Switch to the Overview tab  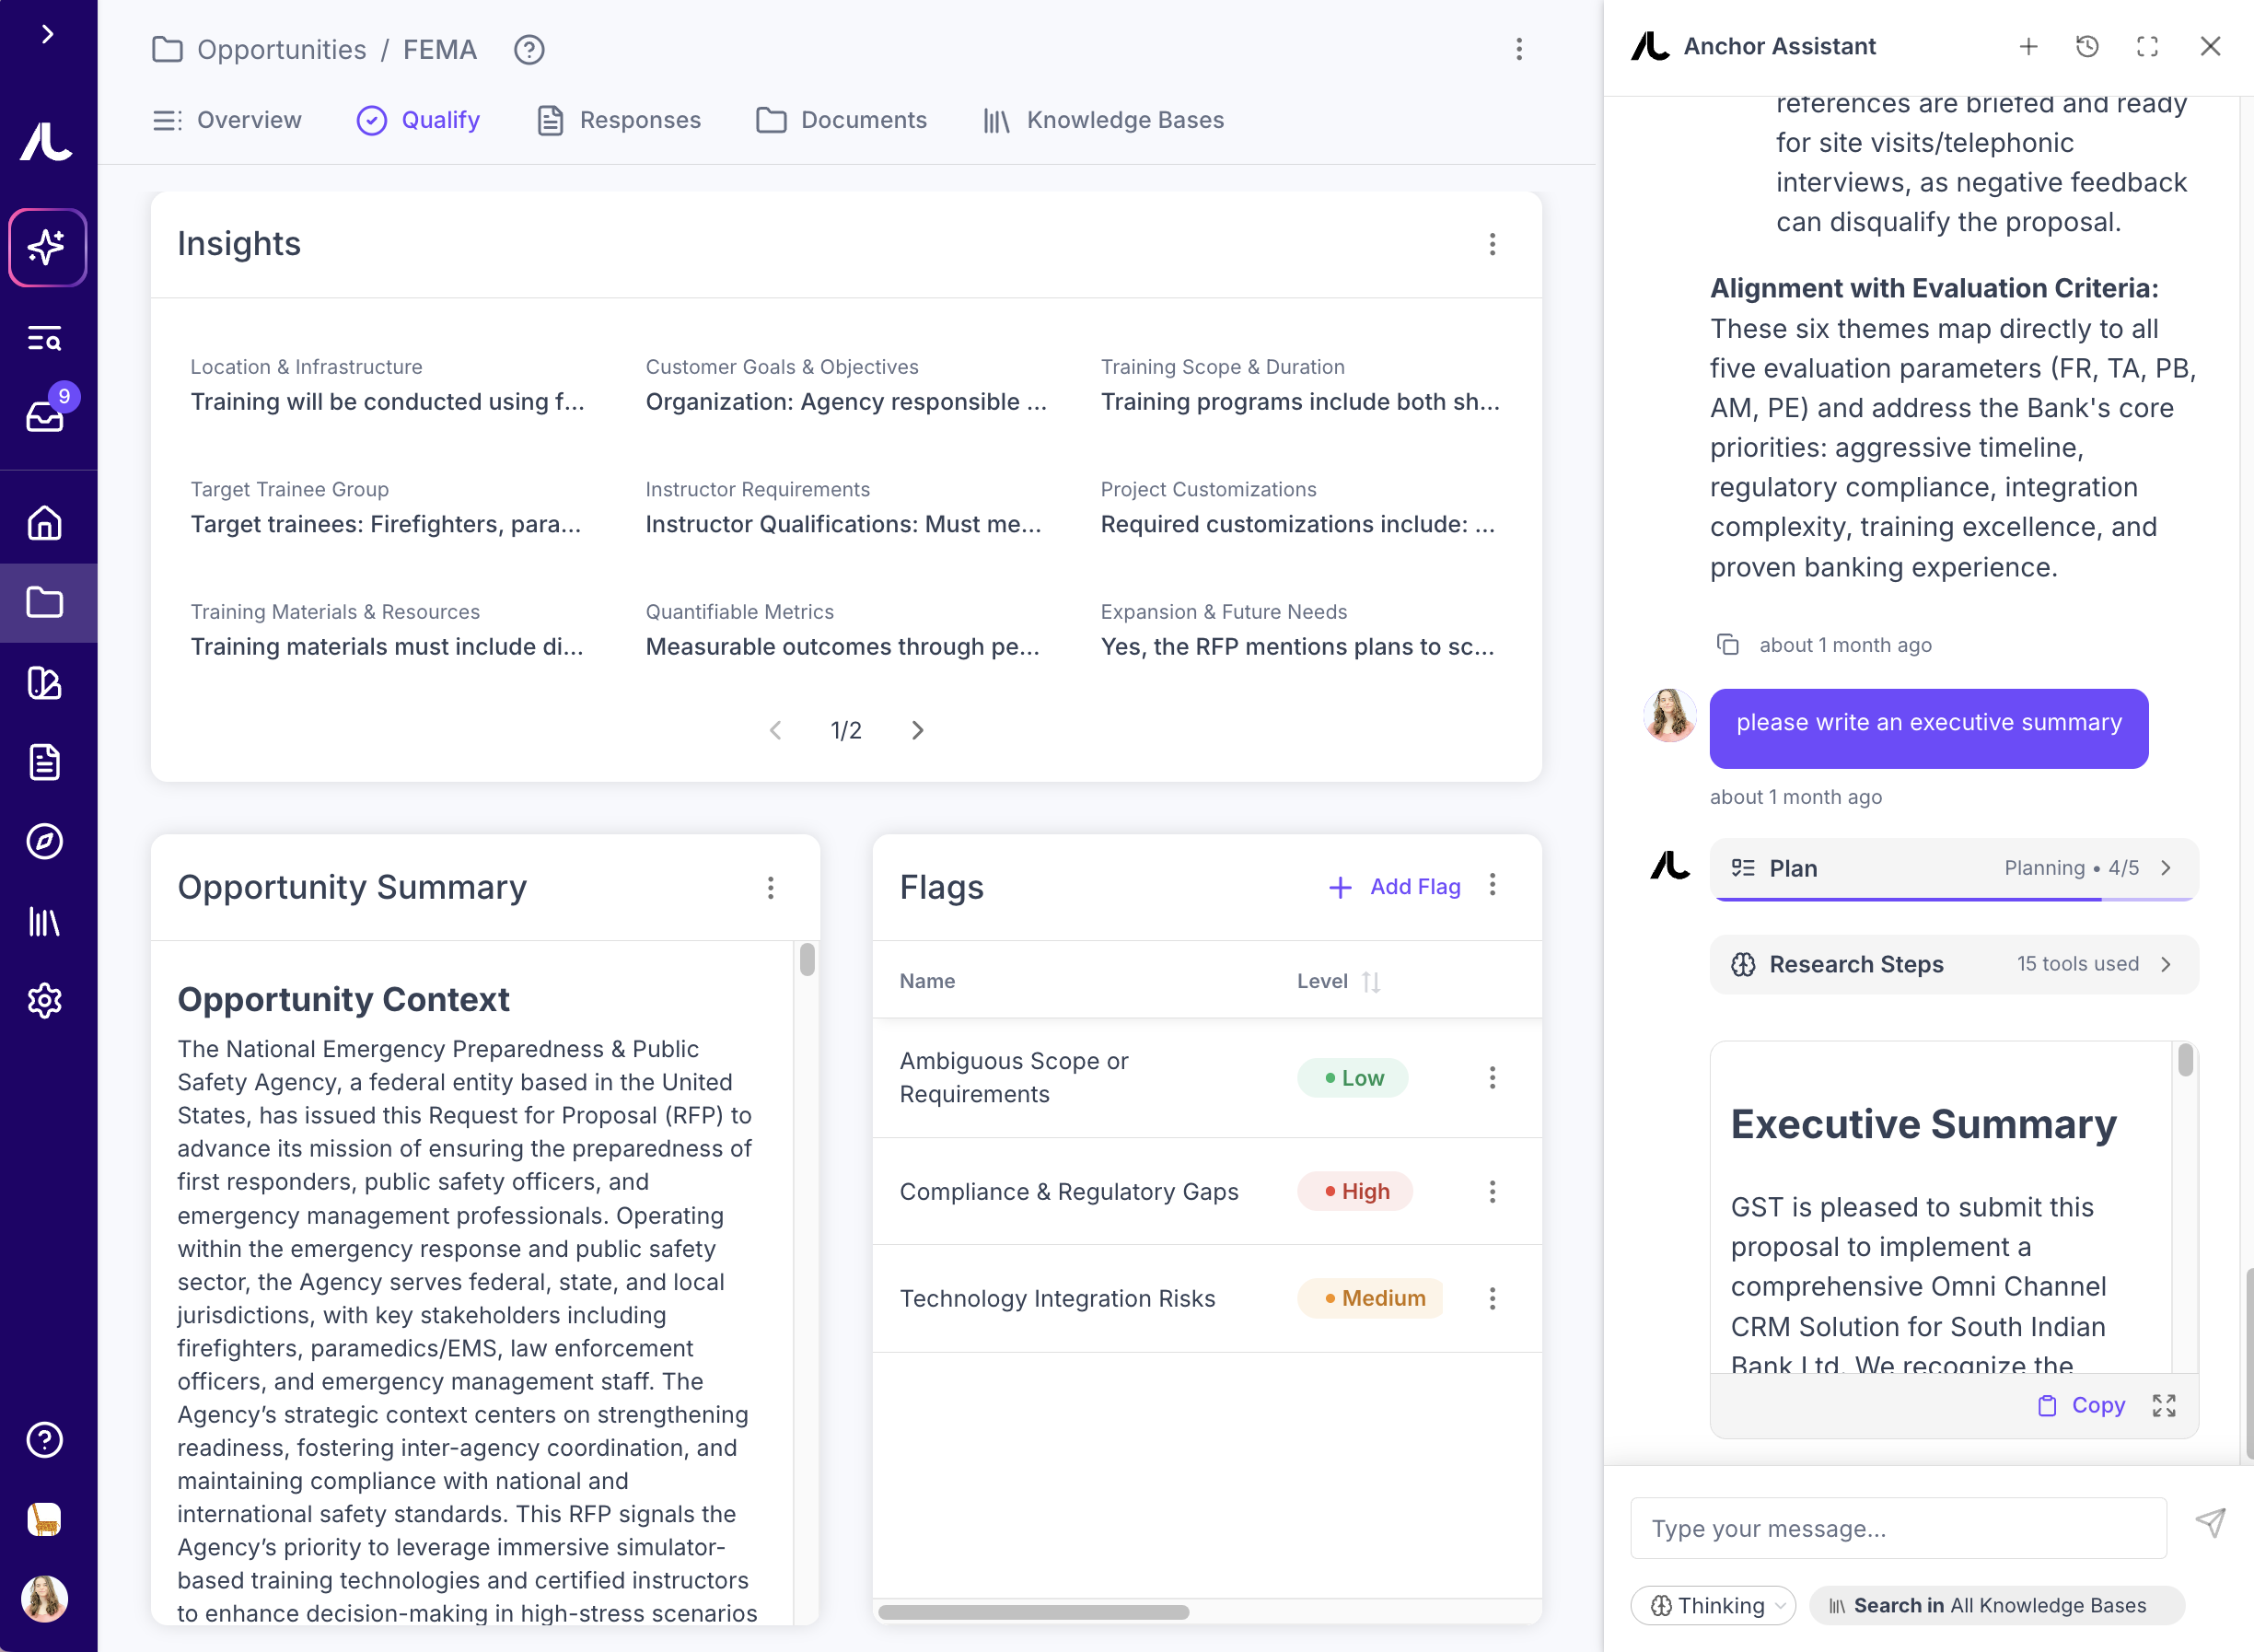227,120
